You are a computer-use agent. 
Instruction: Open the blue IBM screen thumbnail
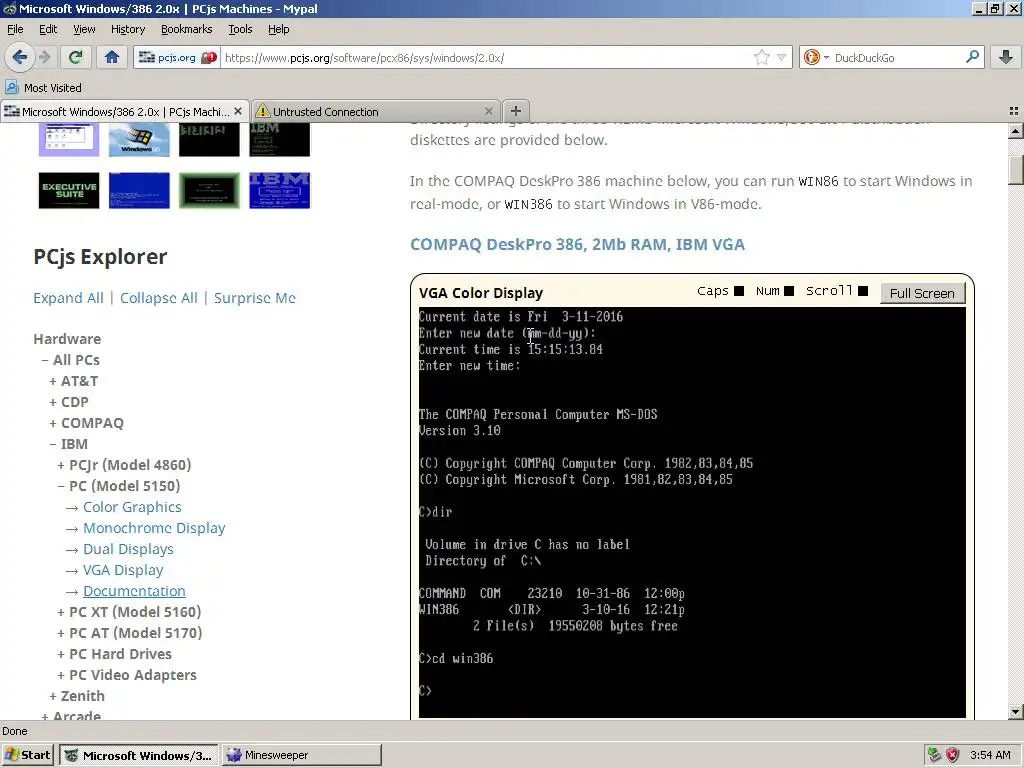click(280, 190)
